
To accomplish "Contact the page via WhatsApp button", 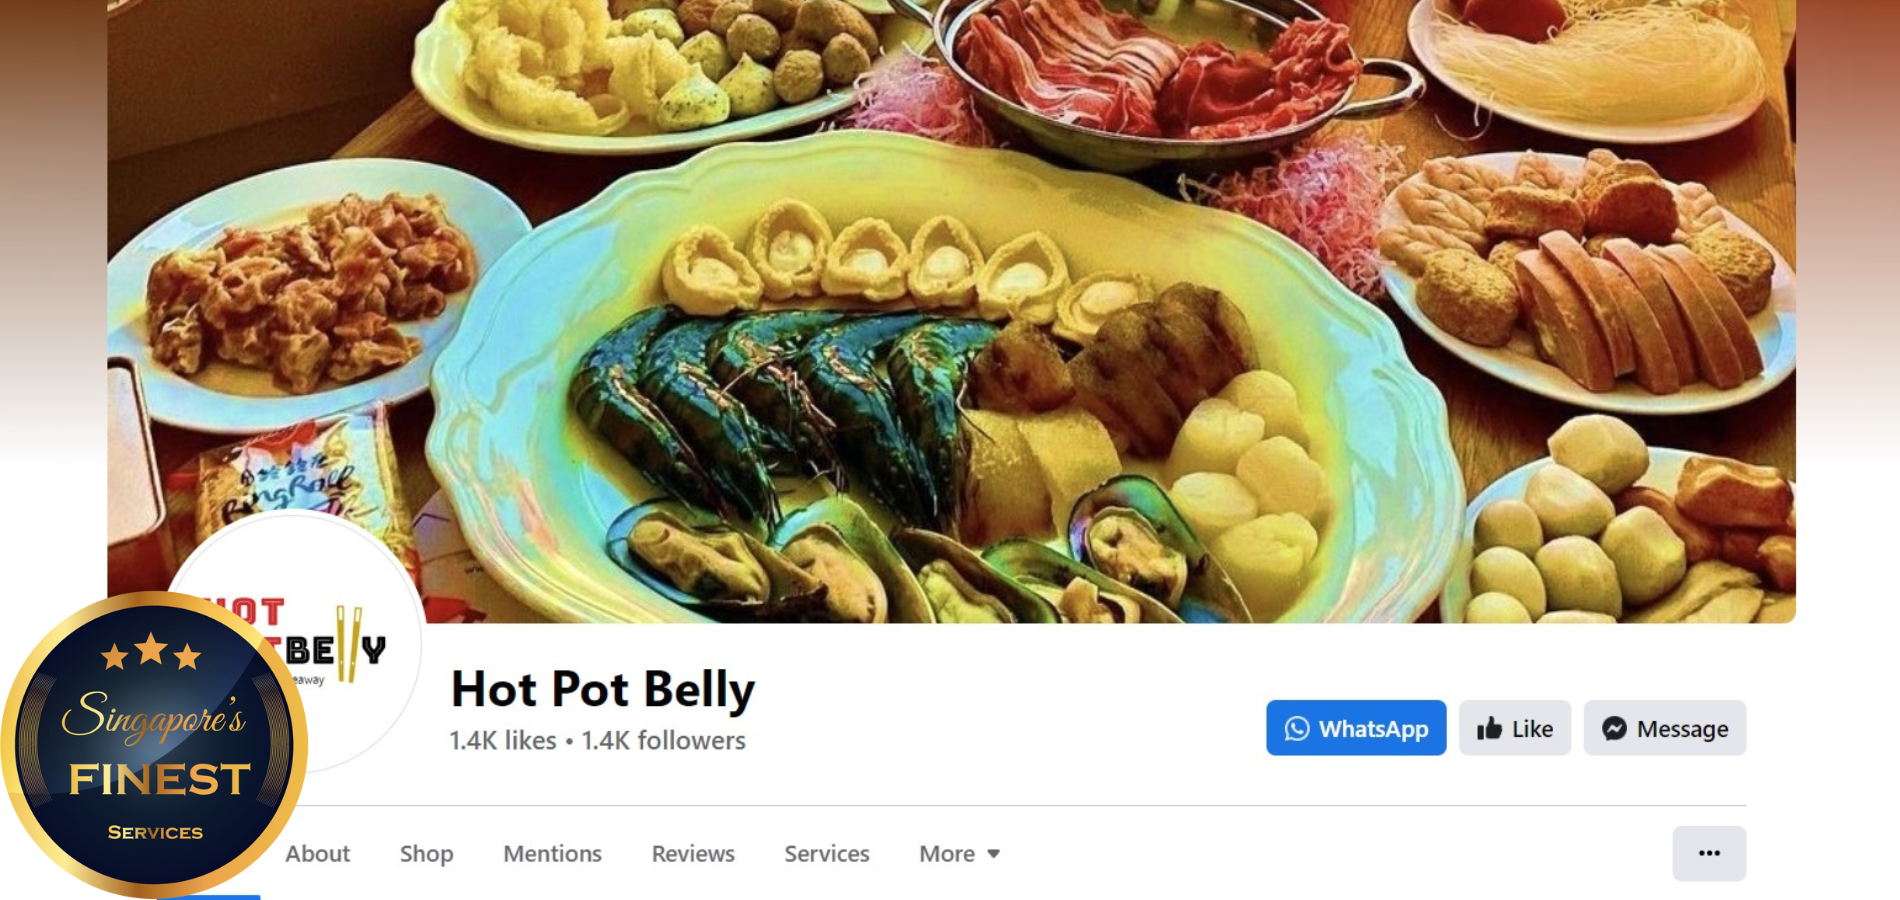I will [1356, 728].
